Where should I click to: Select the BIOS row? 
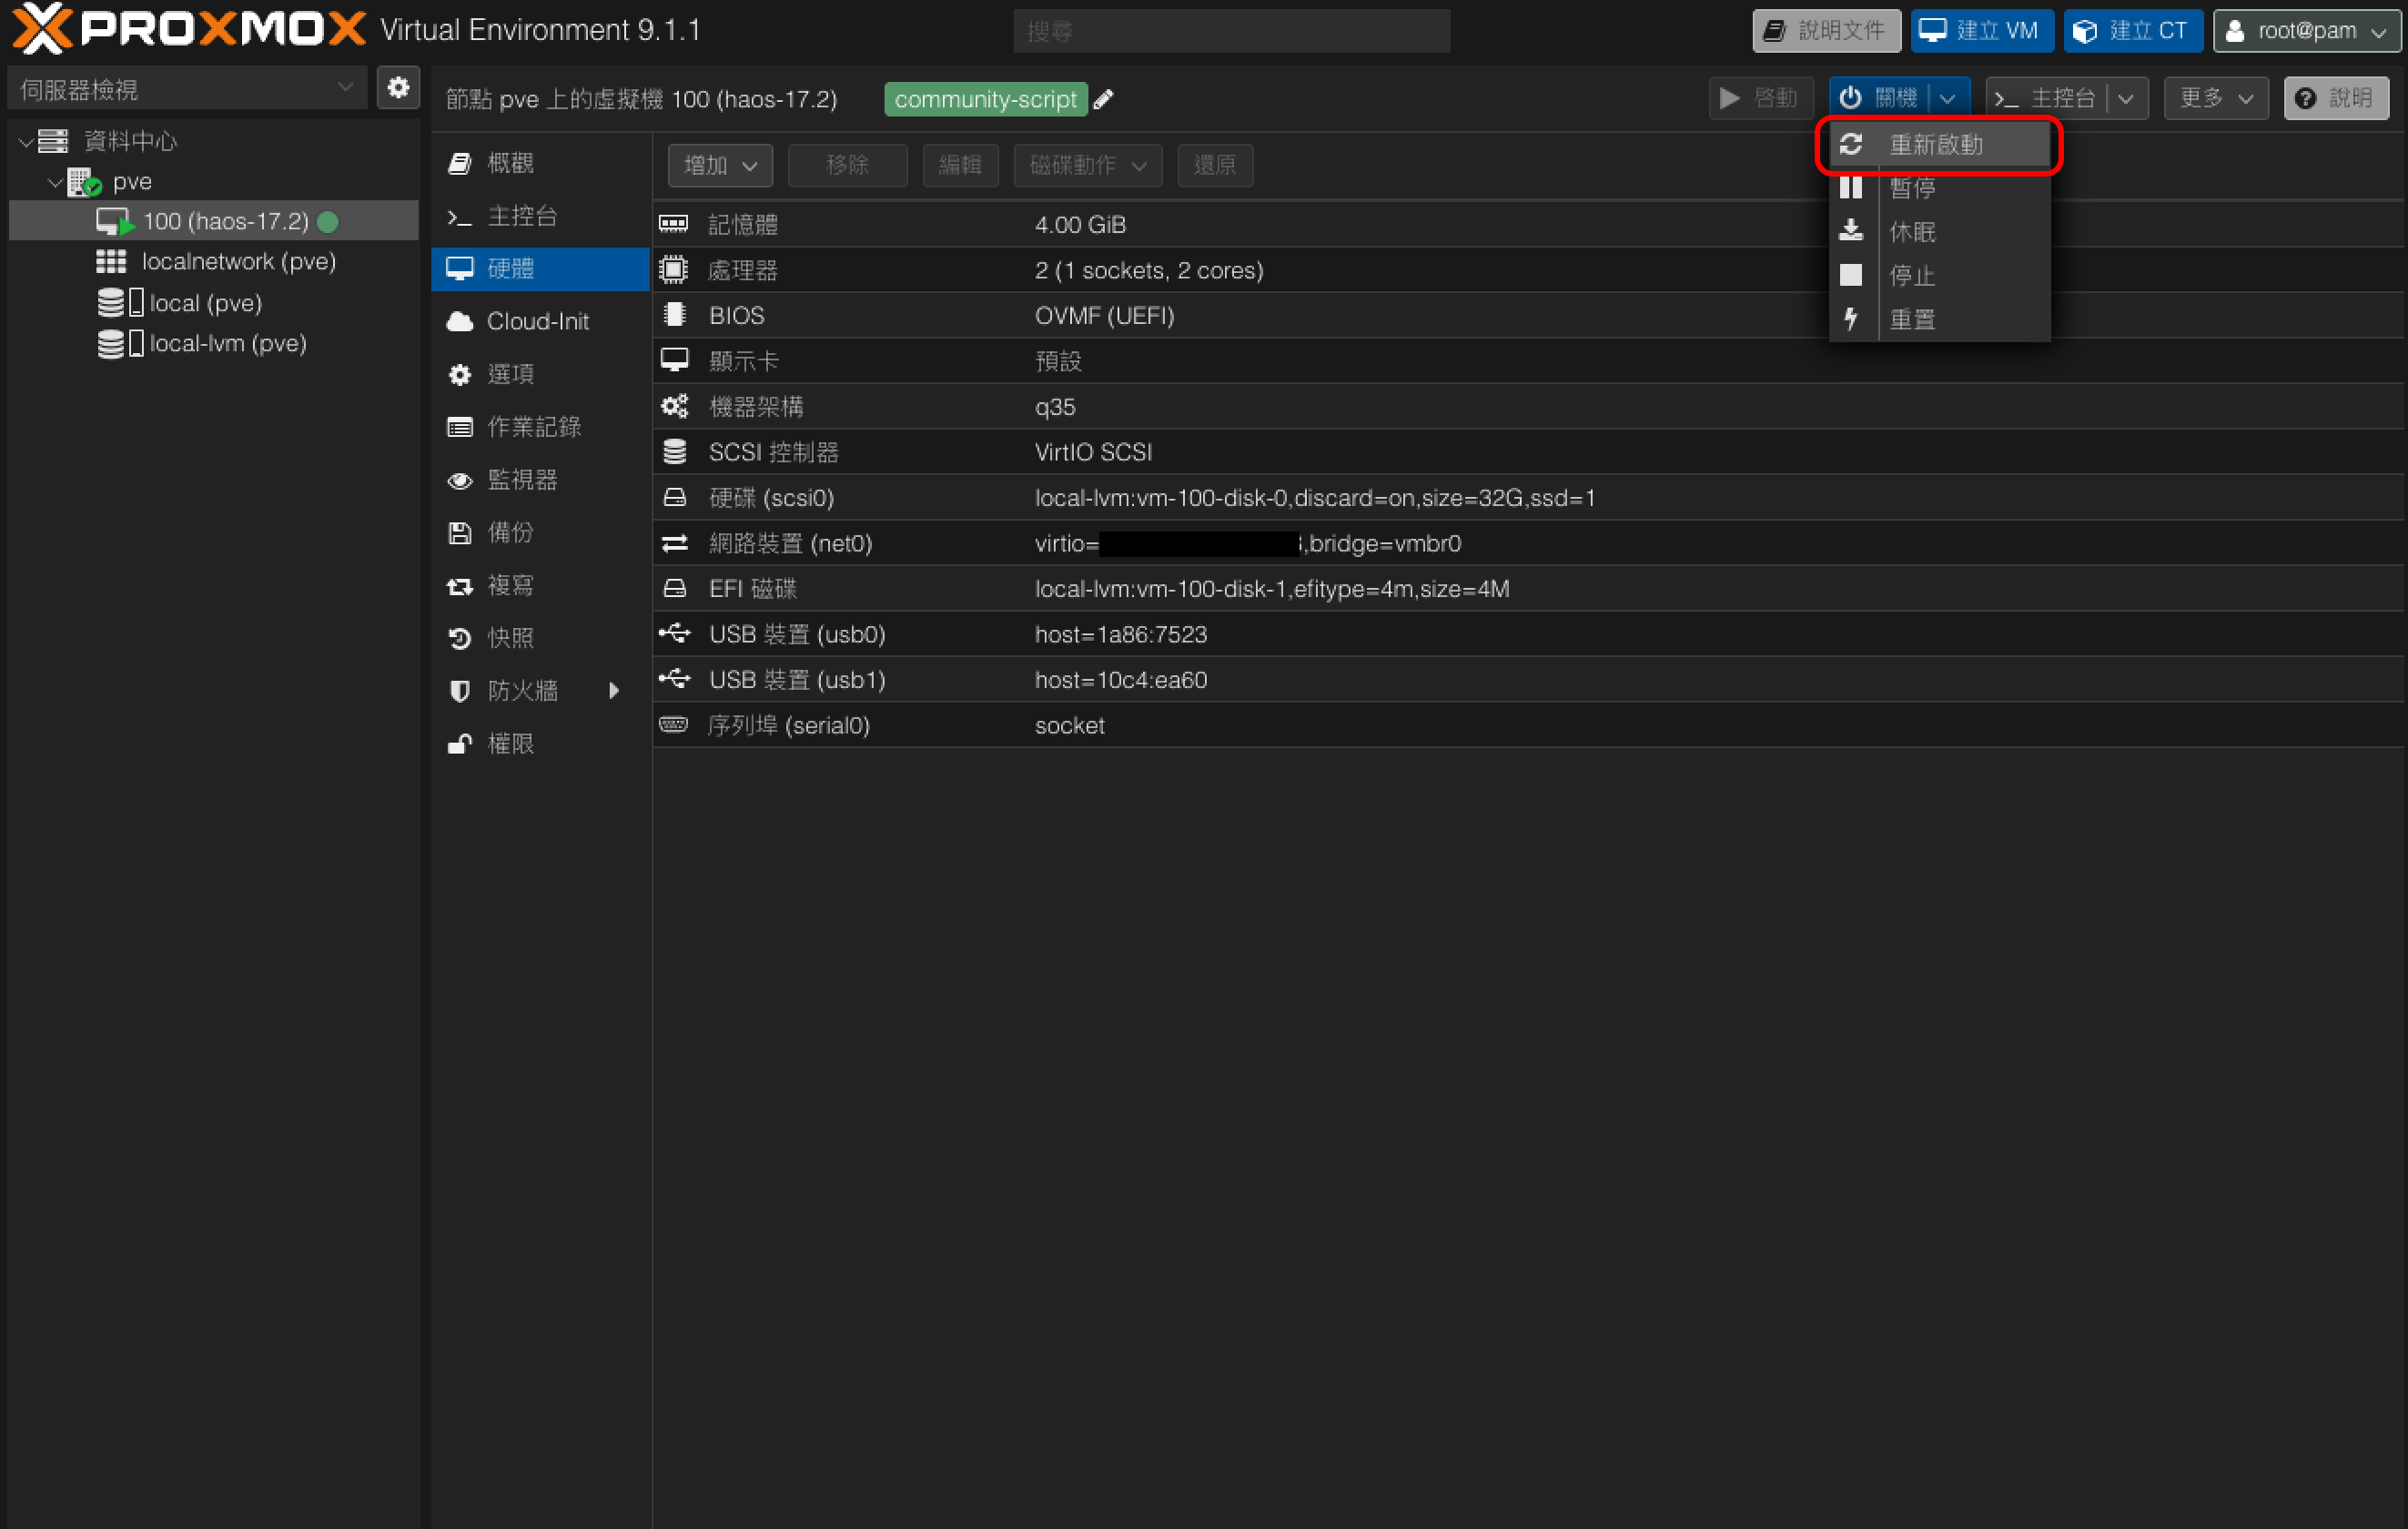pyautogui.click(x=1528, y=316)
